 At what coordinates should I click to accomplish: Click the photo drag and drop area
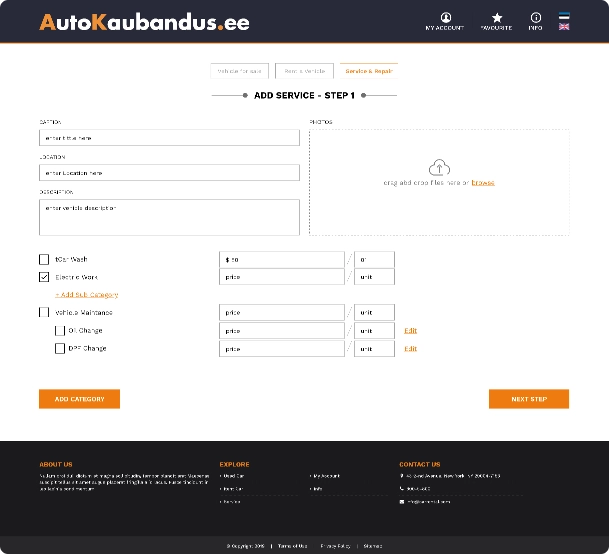[439, 183]
